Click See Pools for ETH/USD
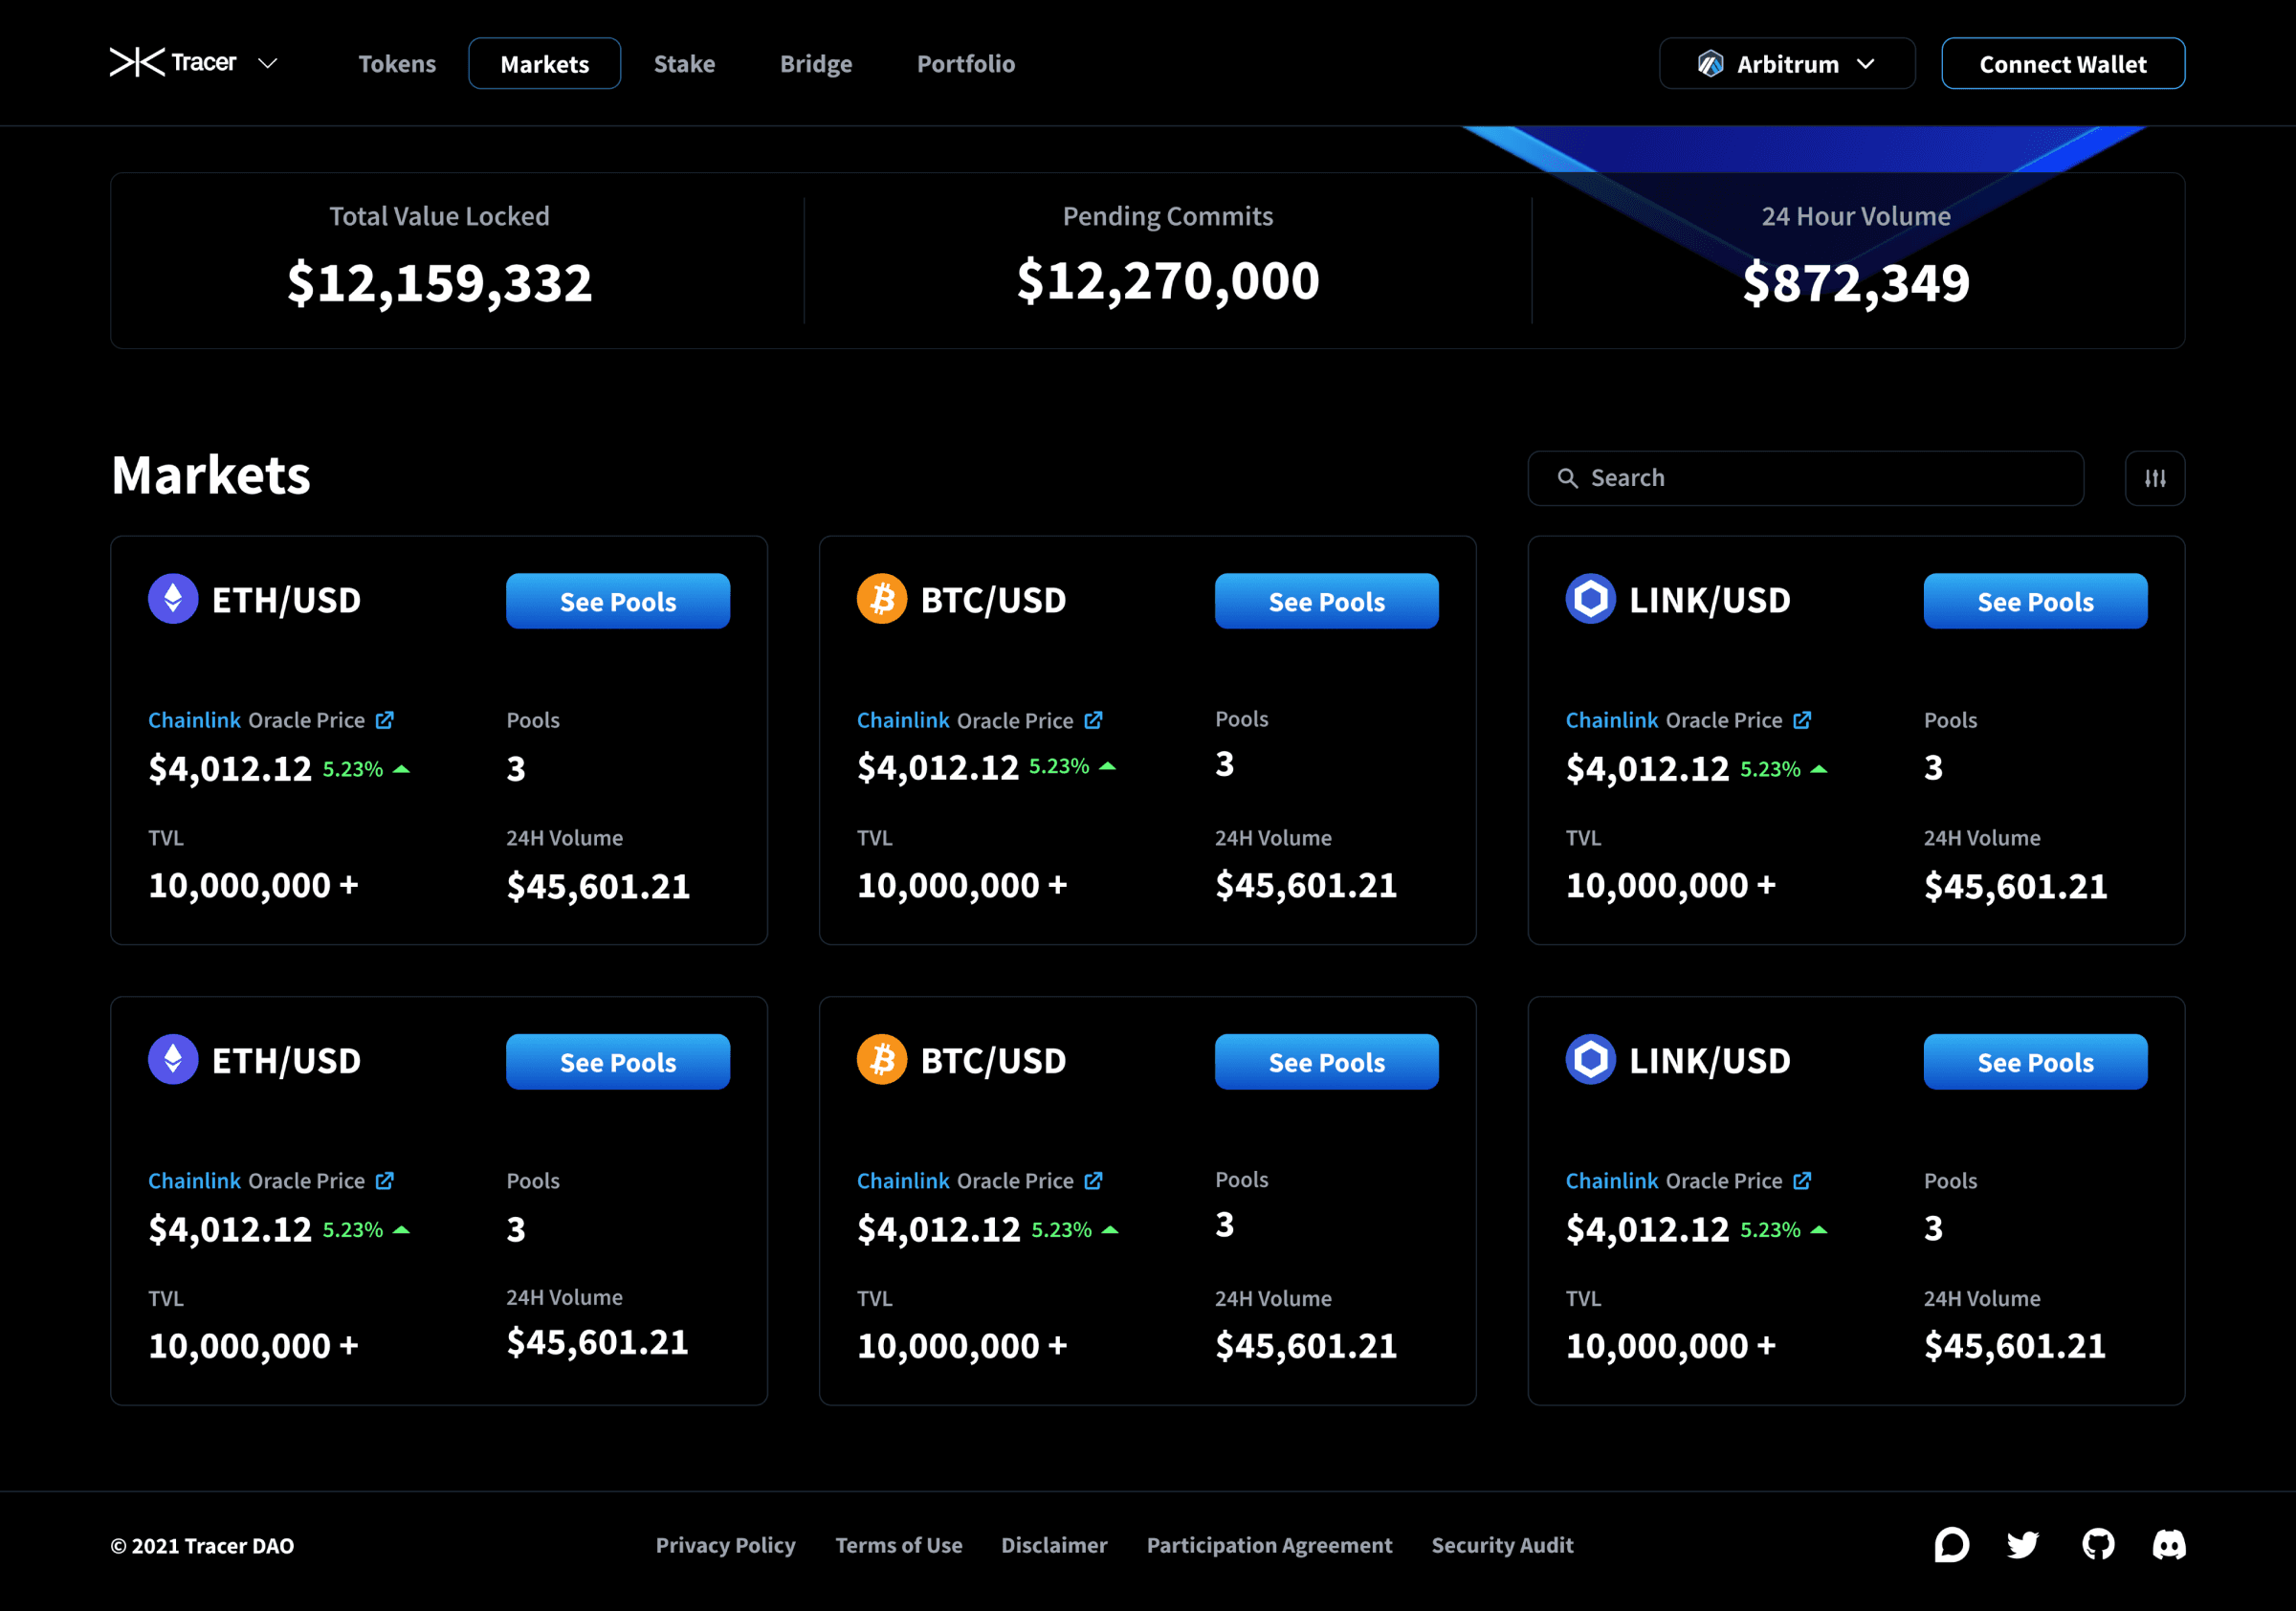The height and width of the screenshot is (1611, 2296). point(616,602)
